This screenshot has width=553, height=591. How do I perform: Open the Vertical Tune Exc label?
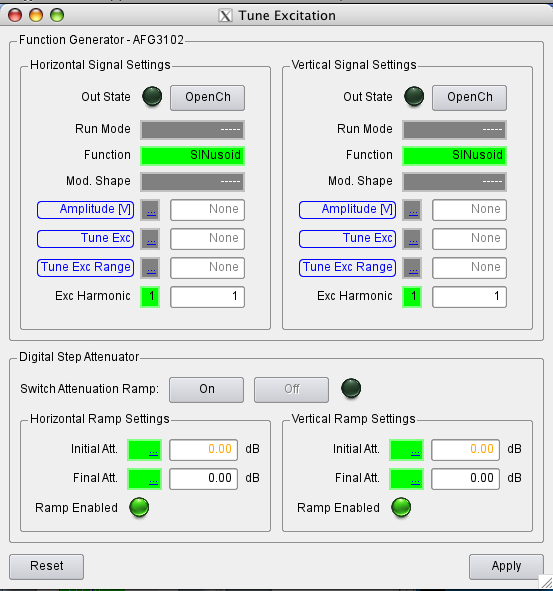point(348,239)
